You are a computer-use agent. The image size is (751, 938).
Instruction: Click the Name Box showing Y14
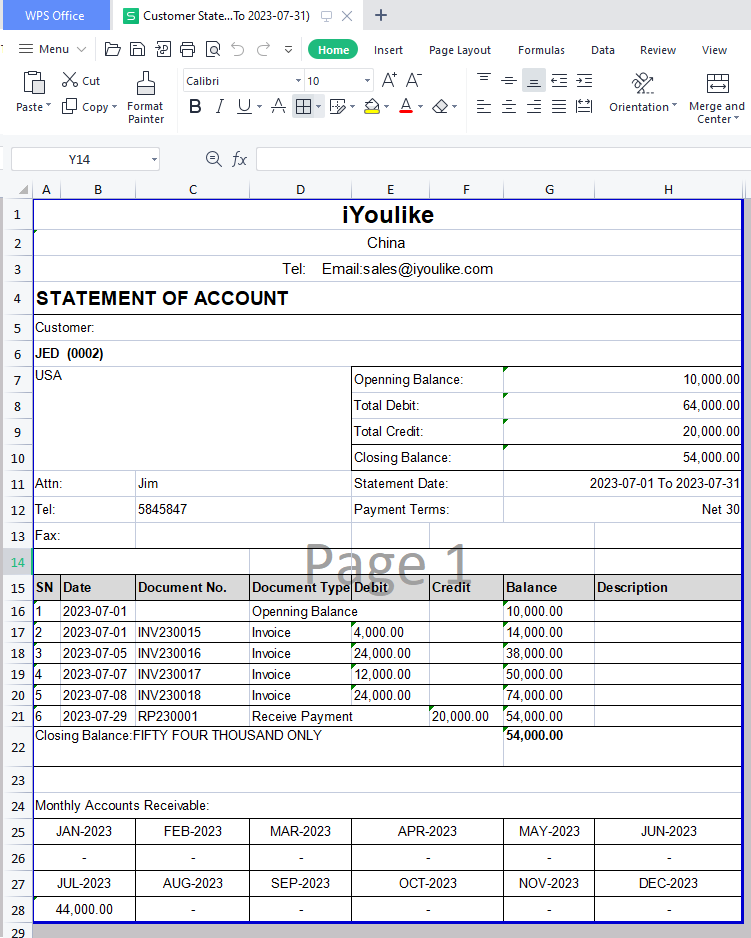pyautogui.click(x=80, y=159)
